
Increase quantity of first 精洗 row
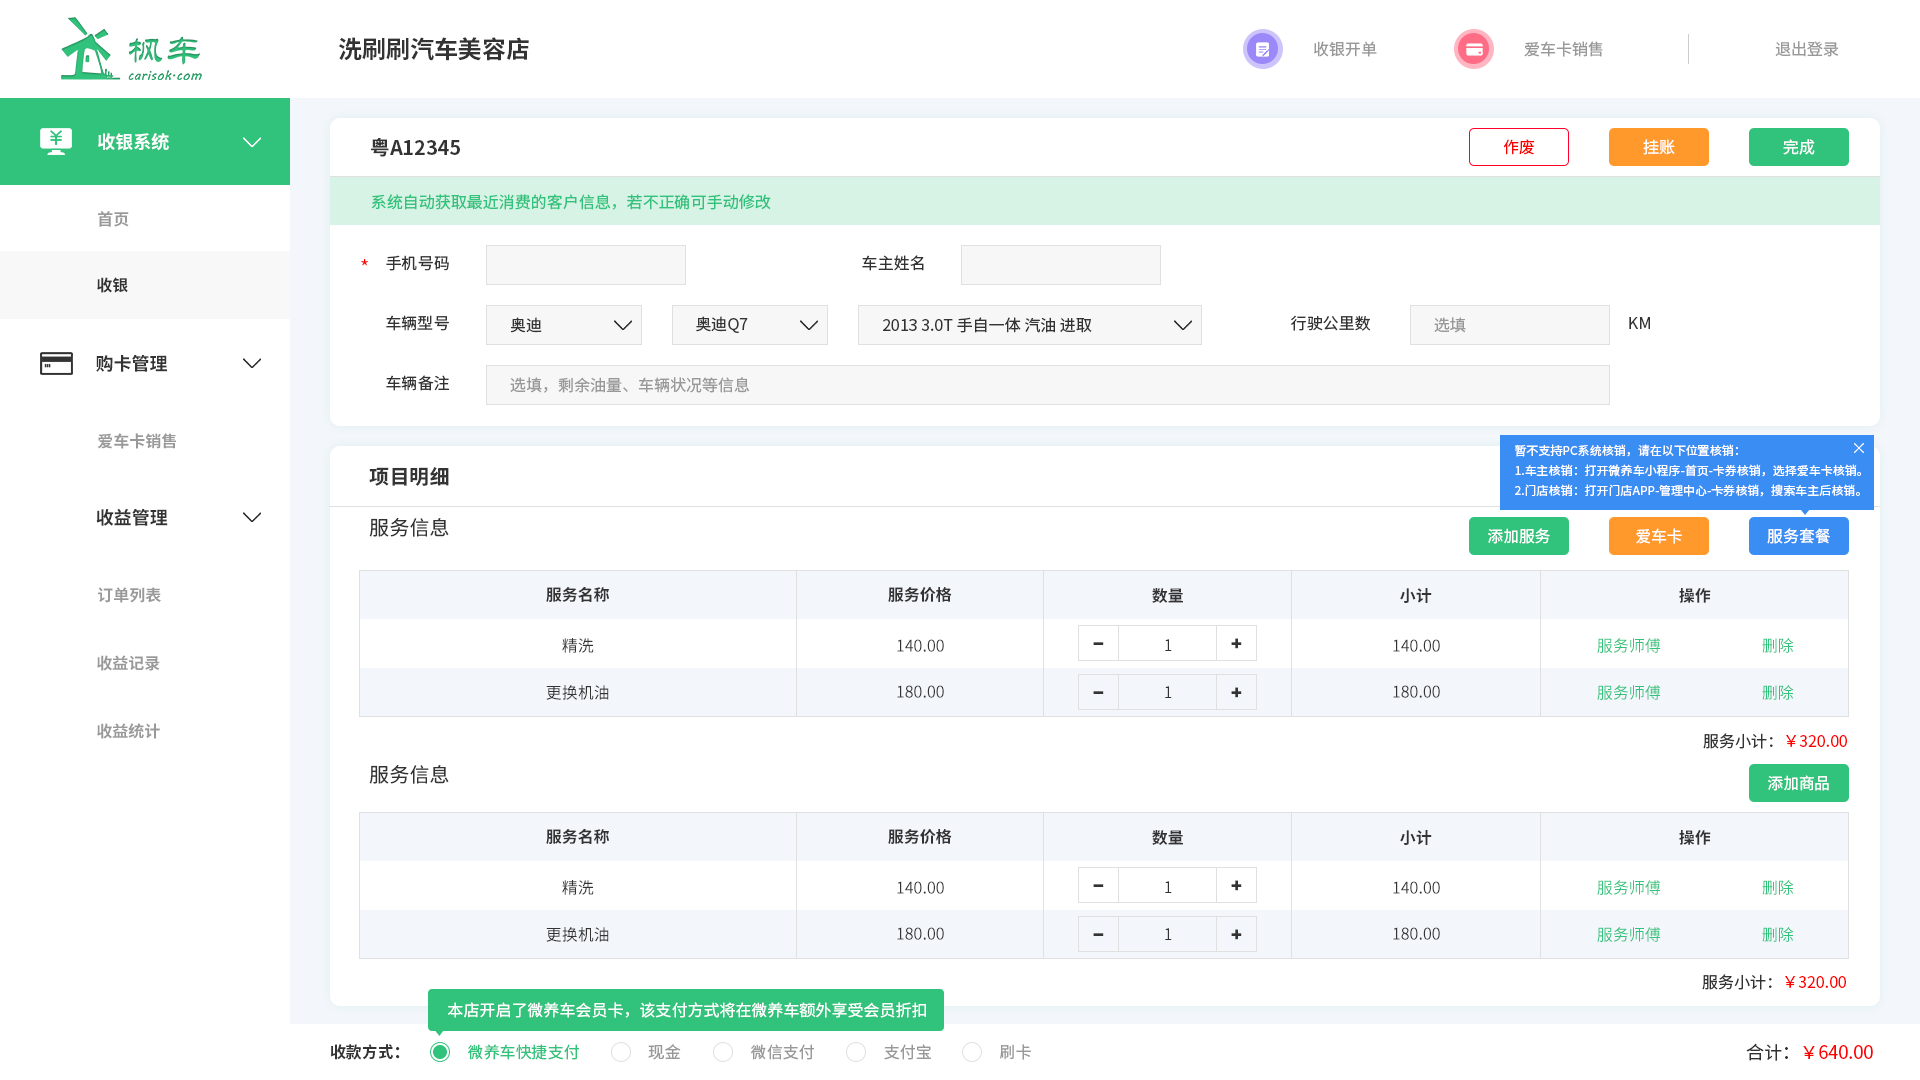tap(1236, 644)
